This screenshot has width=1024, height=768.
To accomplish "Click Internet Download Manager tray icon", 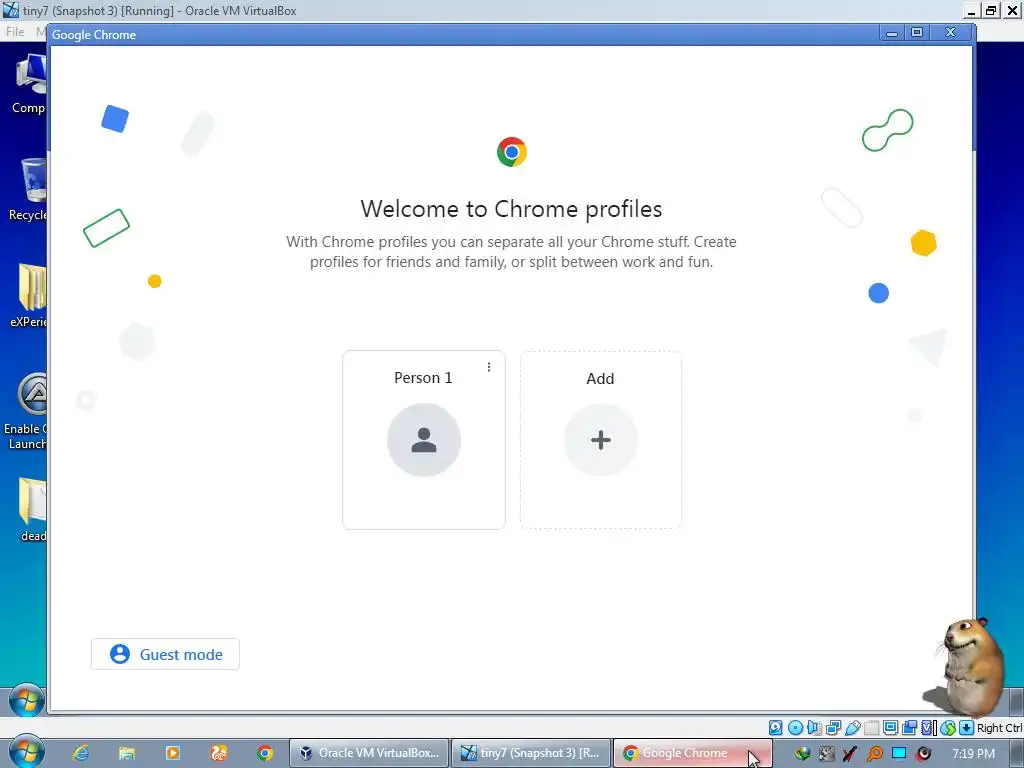I will pyautogui.click(x=803, y=754).
